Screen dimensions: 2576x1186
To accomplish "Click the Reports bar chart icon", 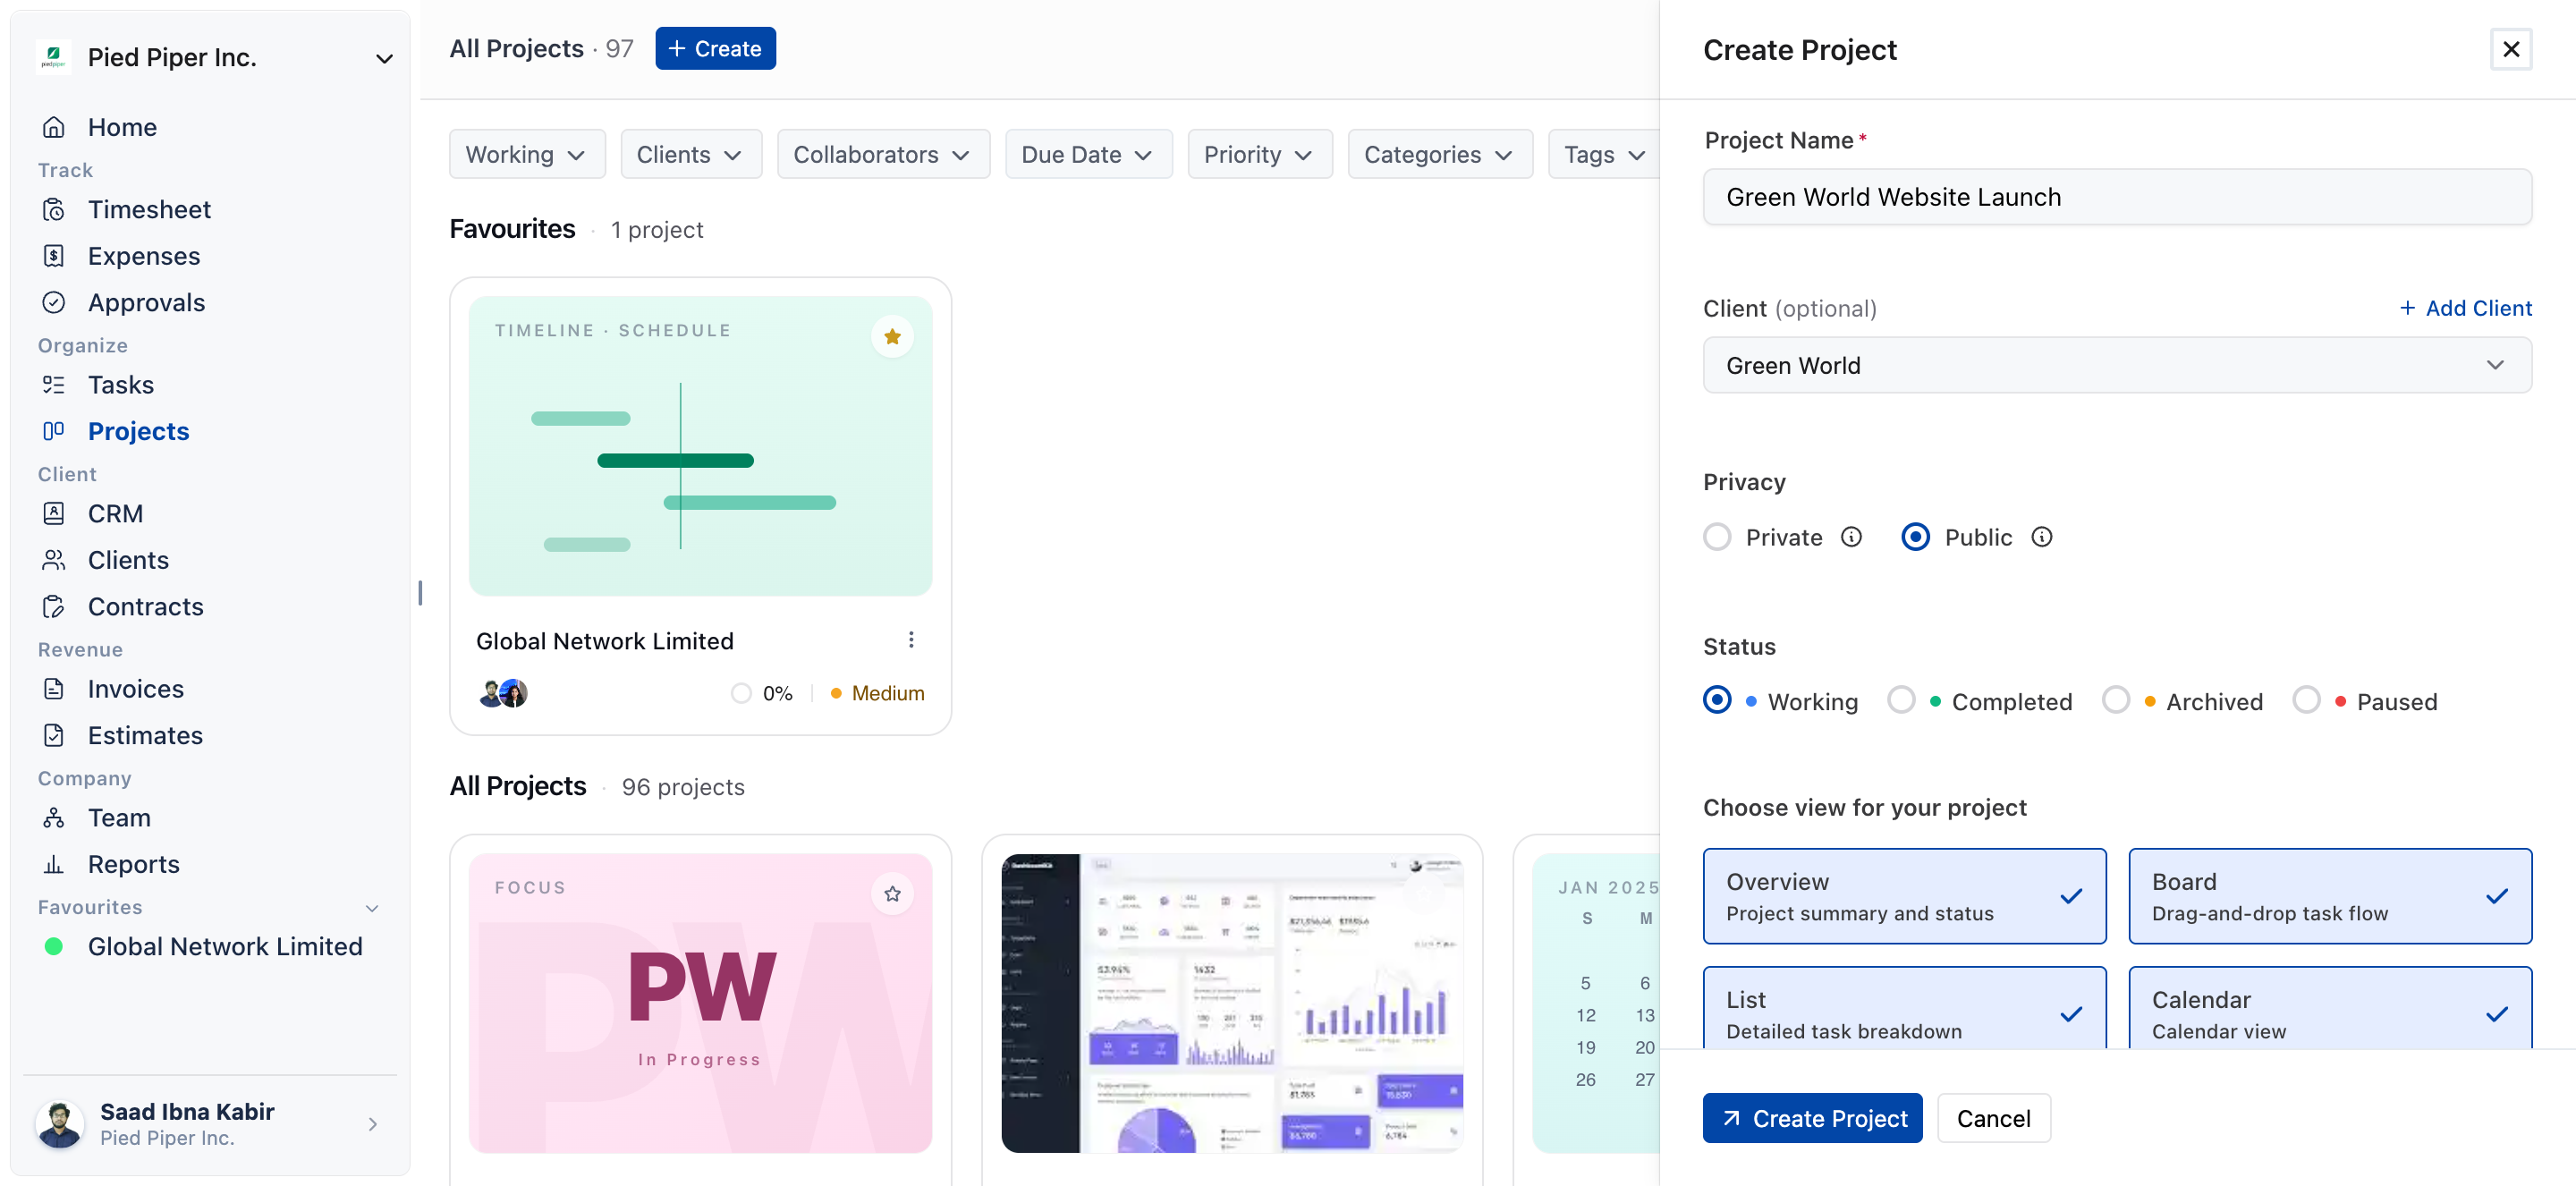I will tap(54, 864).
